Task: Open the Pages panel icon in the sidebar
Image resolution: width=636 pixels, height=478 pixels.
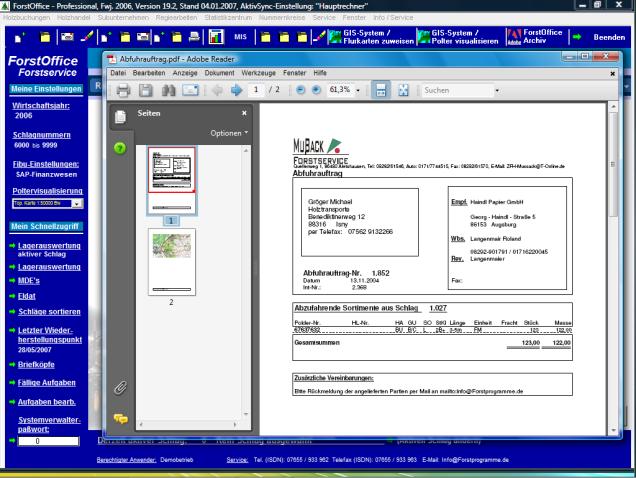Action: (120, 117)
